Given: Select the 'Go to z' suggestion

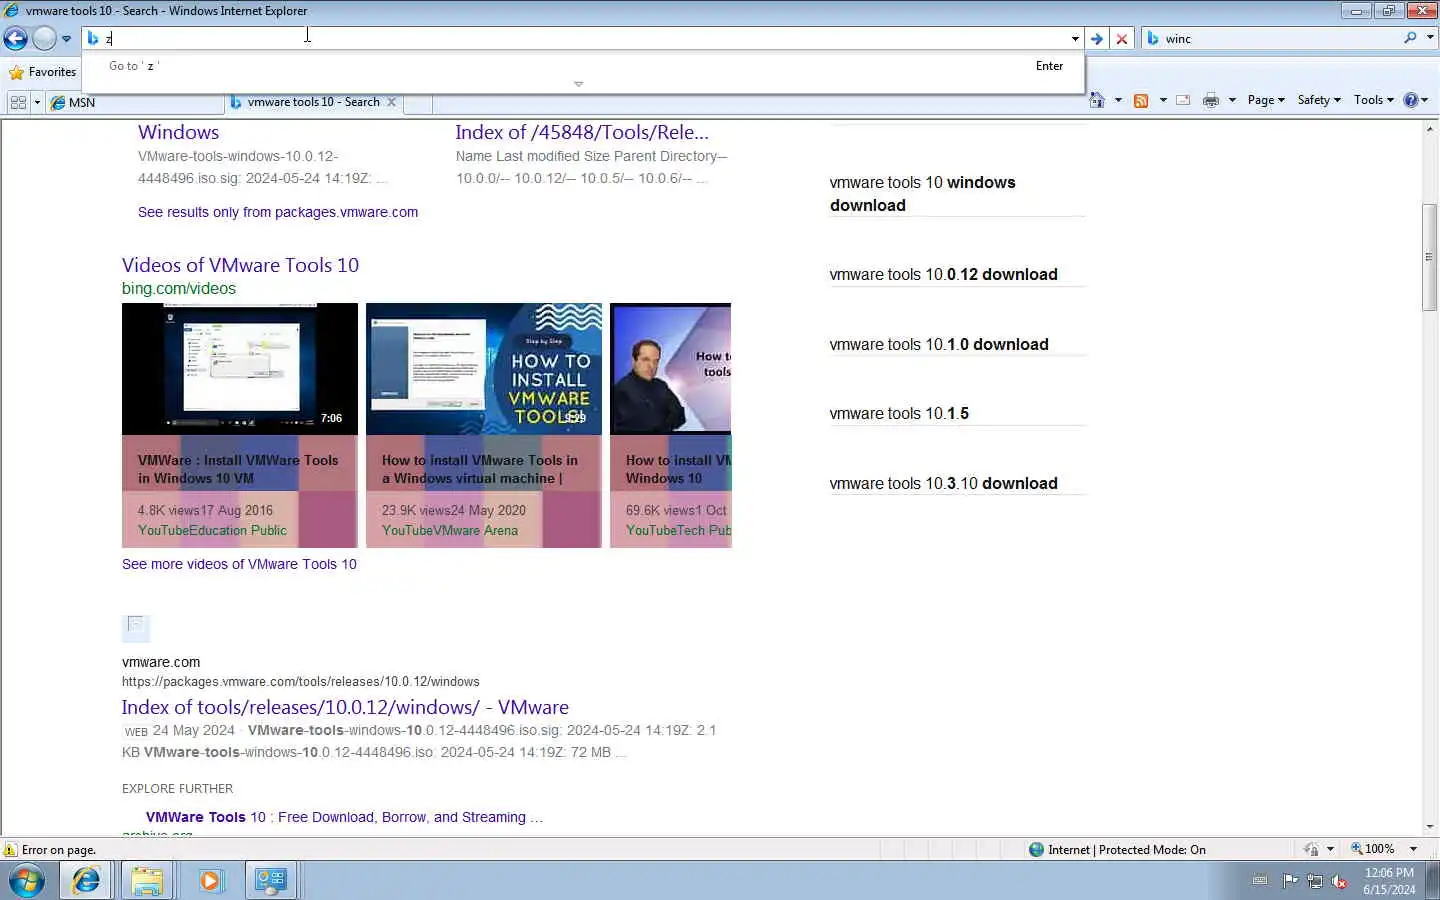Looking at the screenshot, I should tap(584, 66).
